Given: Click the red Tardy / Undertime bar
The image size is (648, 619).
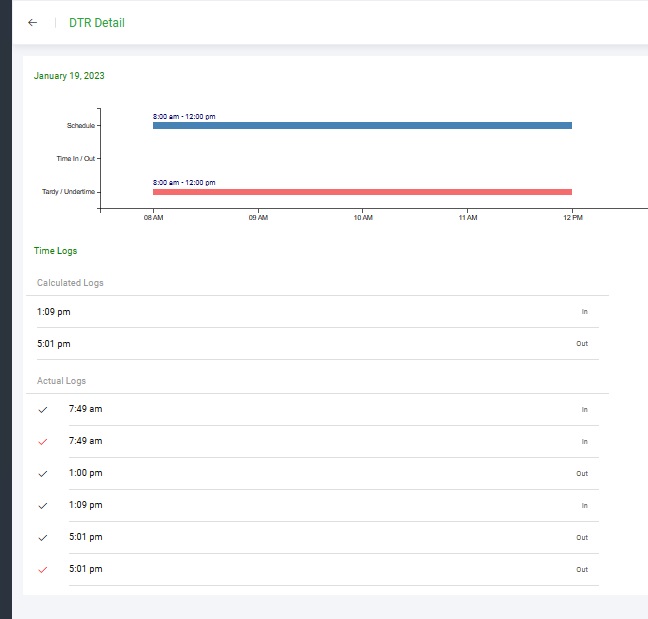Looking at the screenshot, I should 362,192.
